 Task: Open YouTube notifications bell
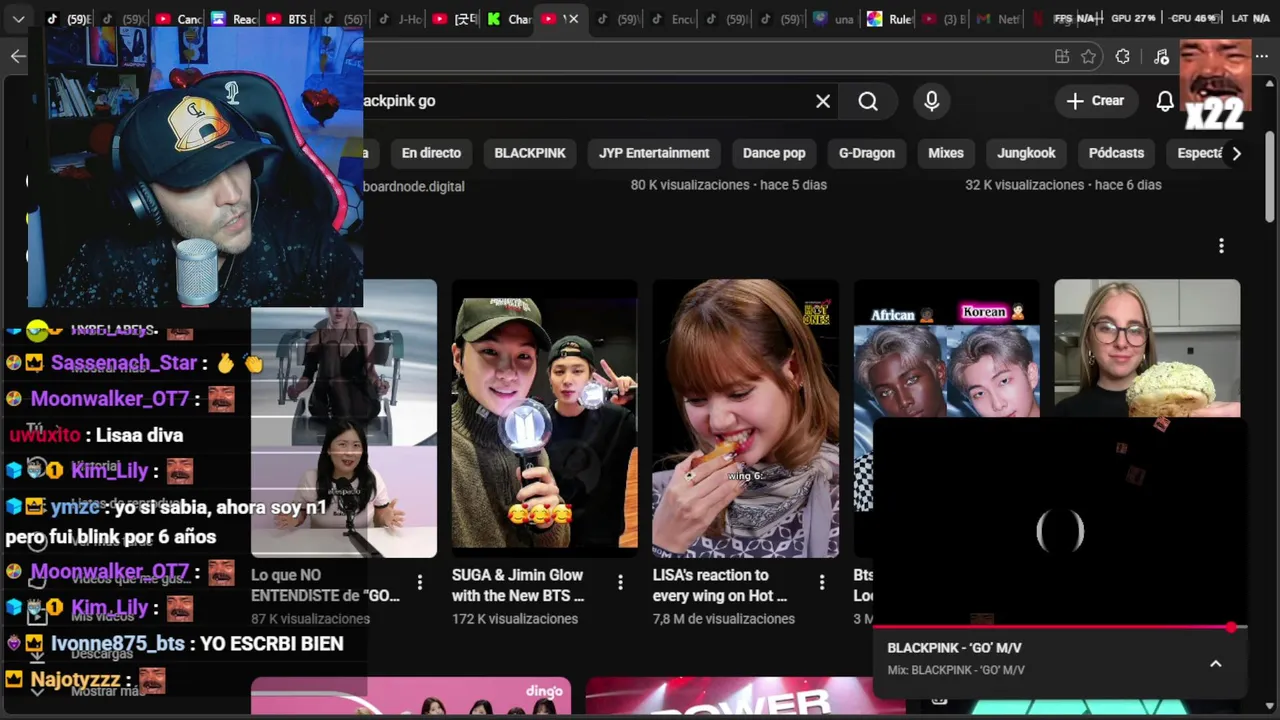(x=1165, y=101)
